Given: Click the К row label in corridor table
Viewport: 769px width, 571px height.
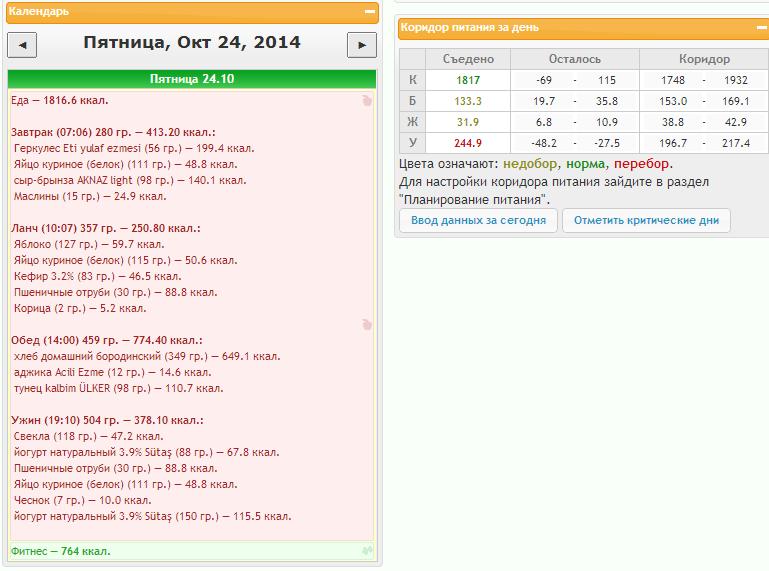Looking at the screenshot, I should (412, 80).
